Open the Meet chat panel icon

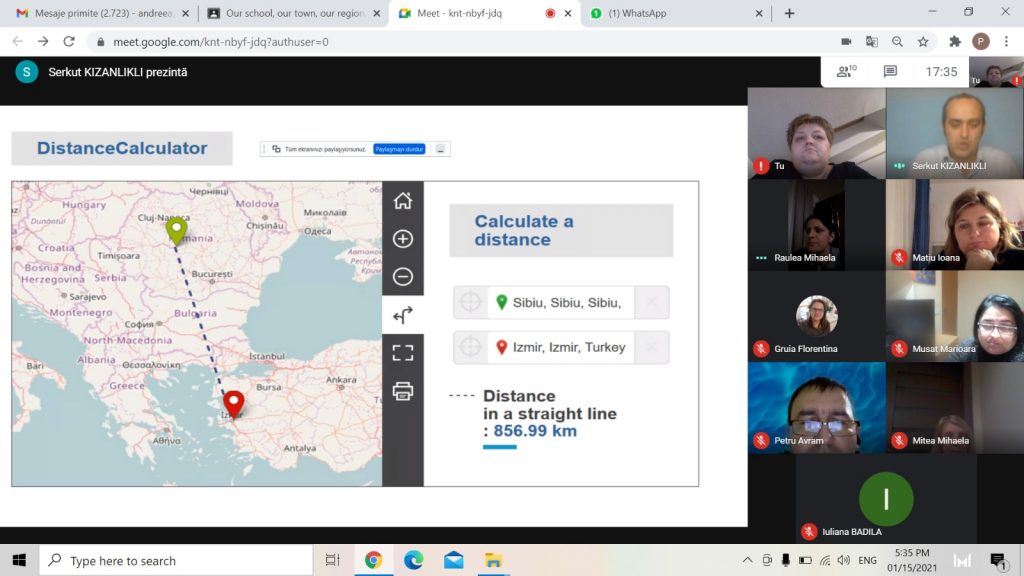click(x=890, y=72)
